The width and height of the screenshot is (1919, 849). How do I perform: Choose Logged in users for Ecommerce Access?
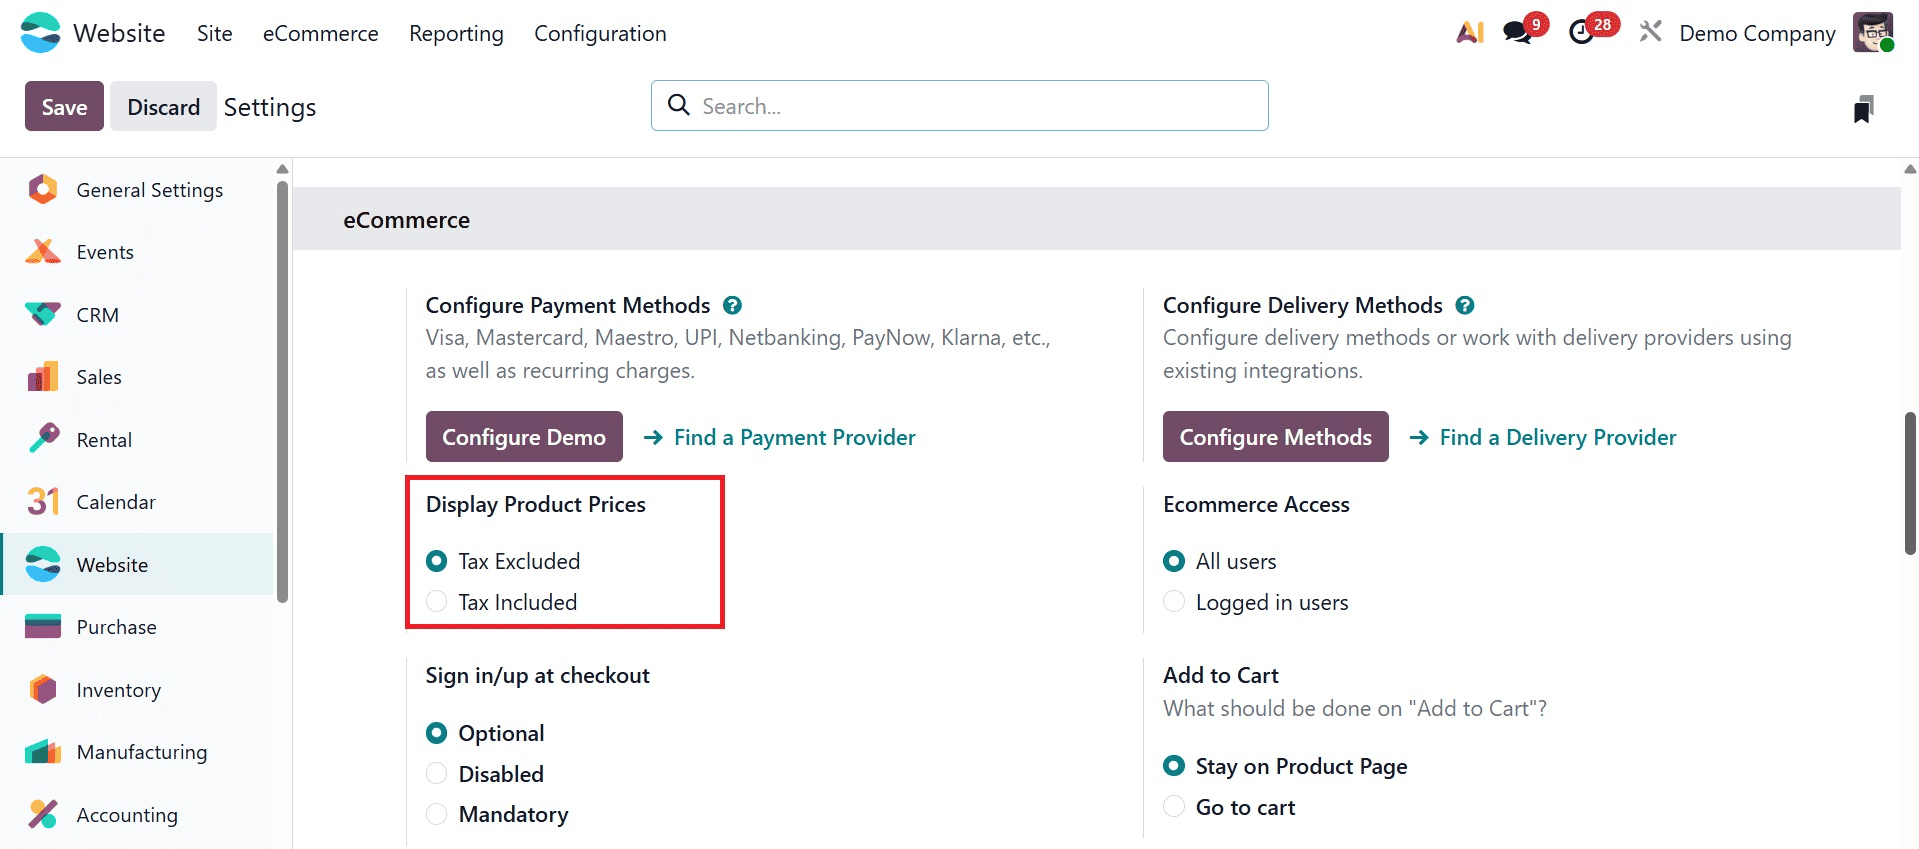1173,601
